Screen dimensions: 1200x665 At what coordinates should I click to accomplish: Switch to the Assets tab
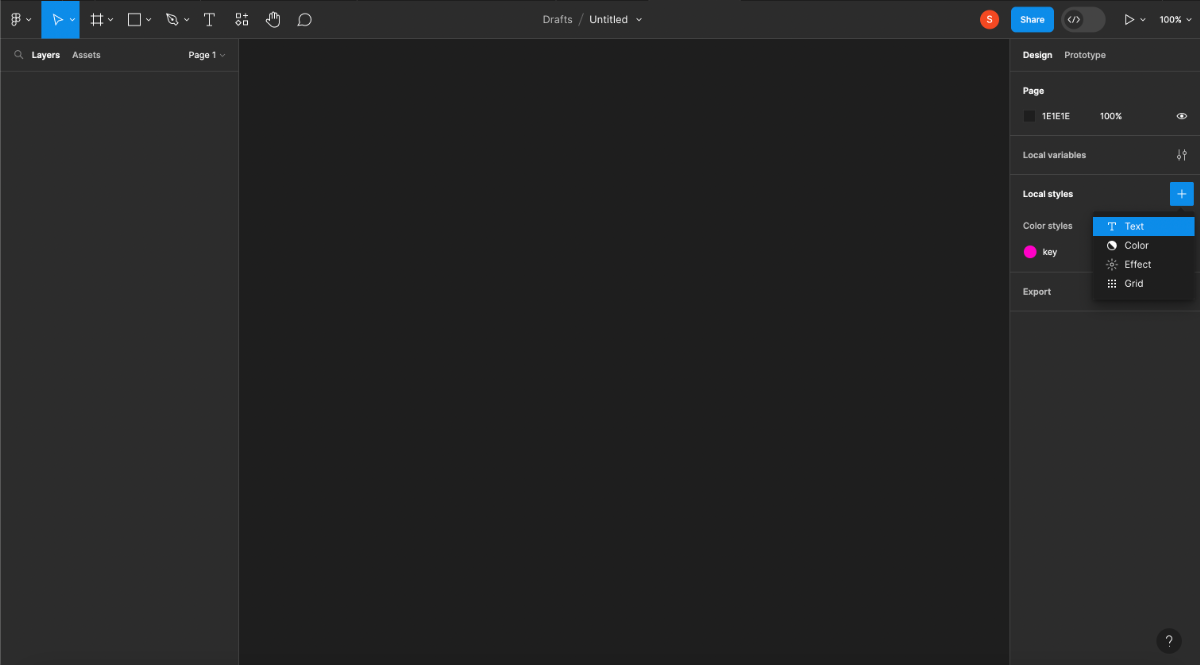tap(86, 55)
